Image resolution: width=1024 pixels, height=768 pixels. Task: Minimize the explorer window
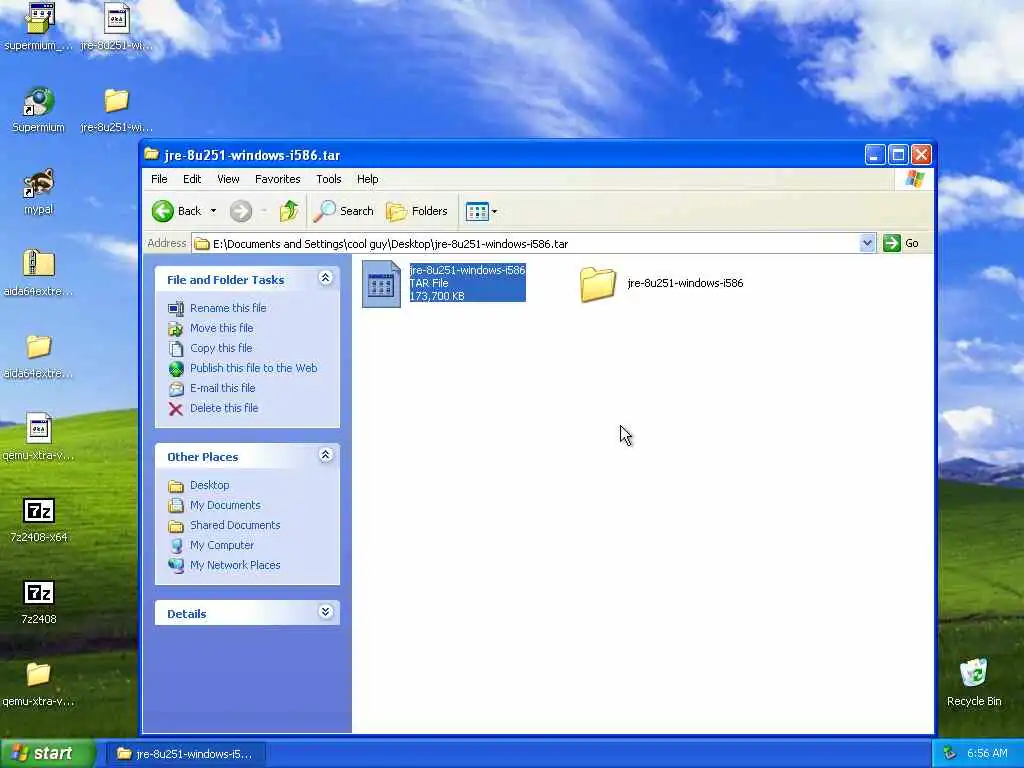(x=875, y=155)
